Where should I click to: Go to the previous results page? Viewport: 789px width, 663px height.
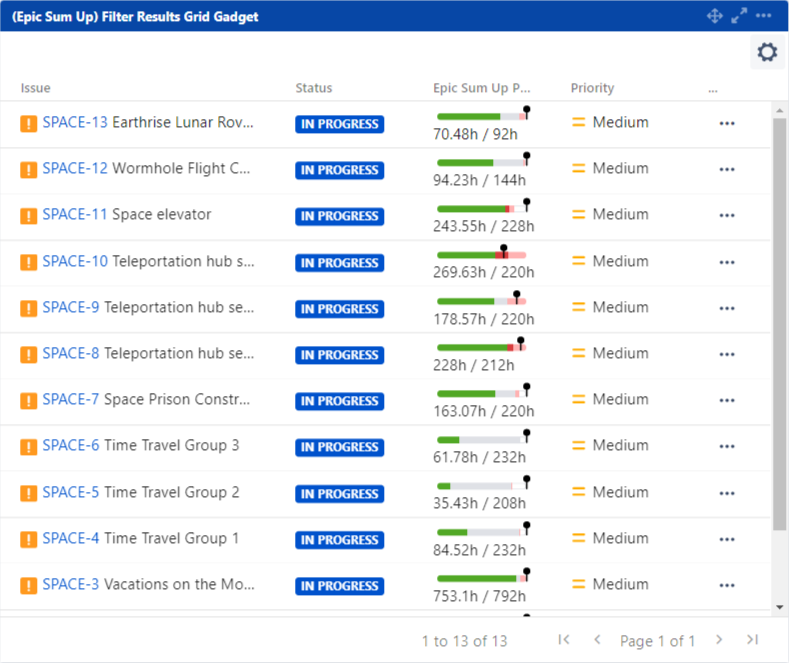pos(597,640)
